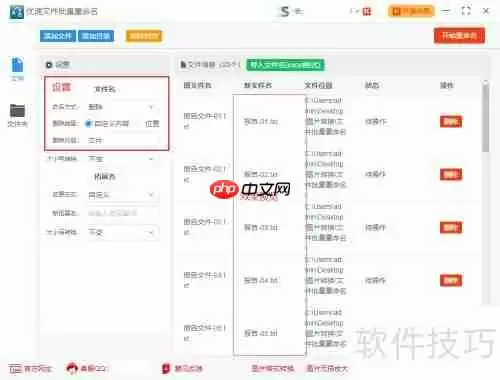
Task: Click the orange clear list button
Action: (144, 36)
